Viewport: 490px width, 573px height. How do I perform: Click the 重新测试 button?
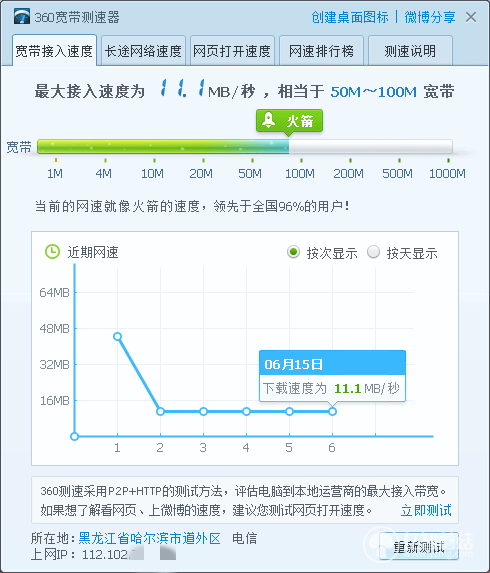coord(419,546)
